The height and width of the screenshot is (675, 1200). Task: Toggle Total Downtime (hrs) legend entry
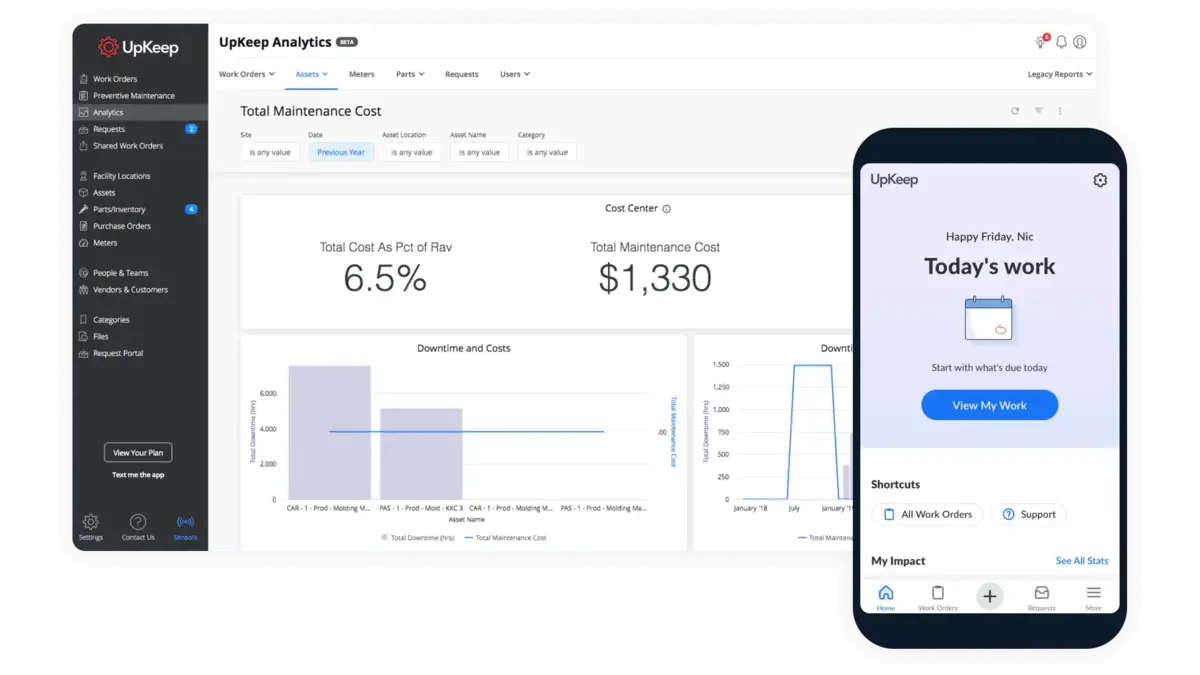(x=417, y=538)
